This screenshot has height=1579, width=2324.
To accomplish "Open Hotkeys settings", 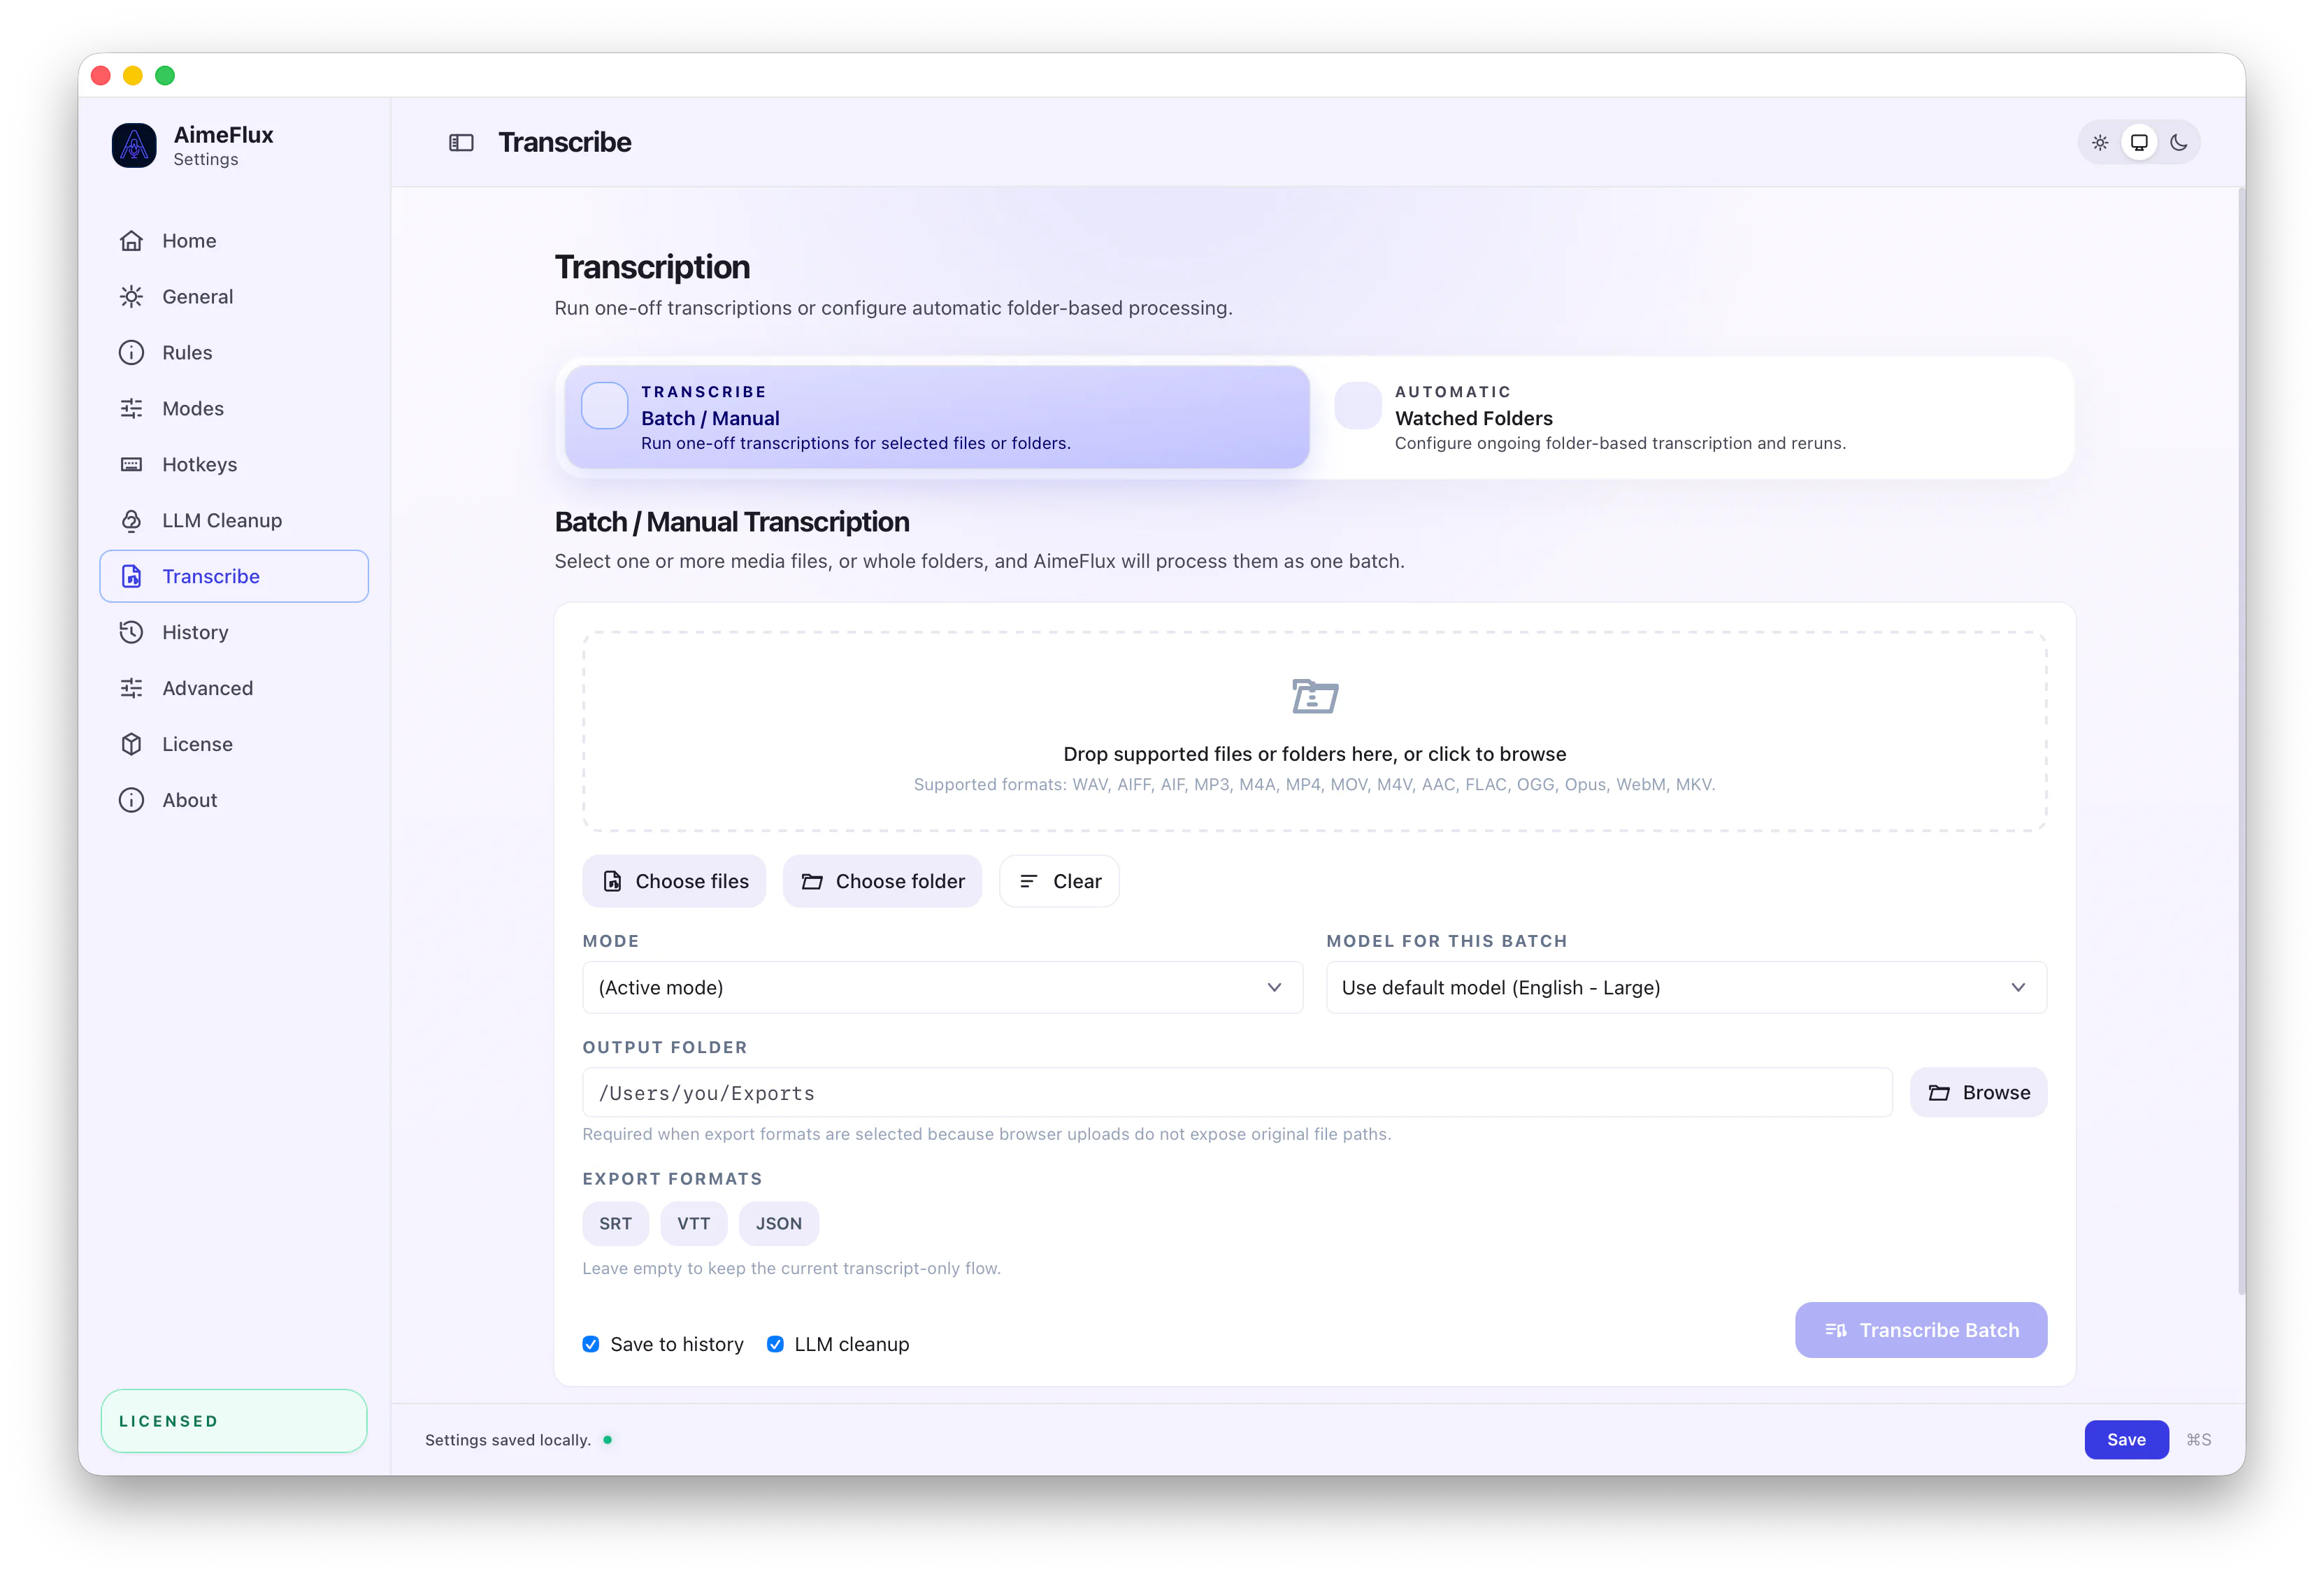I will pyautogui.click(x=234, y=465).
